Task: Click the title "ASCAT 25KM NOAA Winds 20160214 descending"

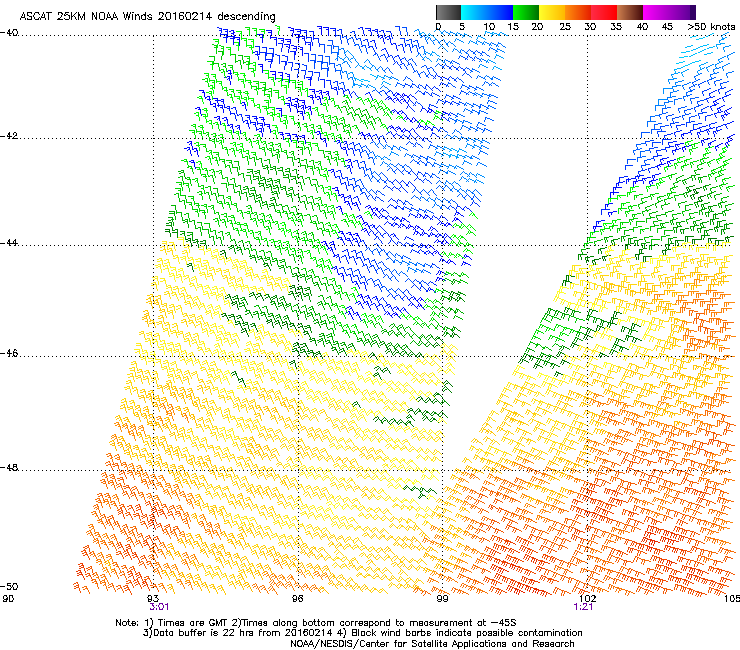Action: (x=148, y=16)
